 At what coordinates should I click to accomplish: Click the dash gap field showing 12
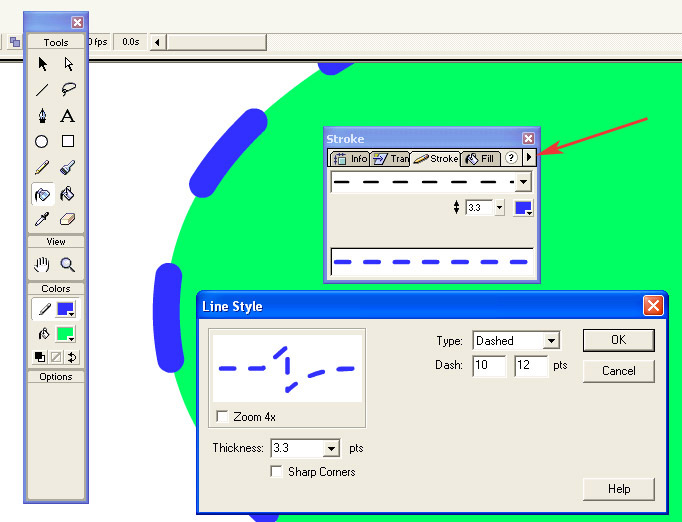pyautogui.click(x=531, y=365)
